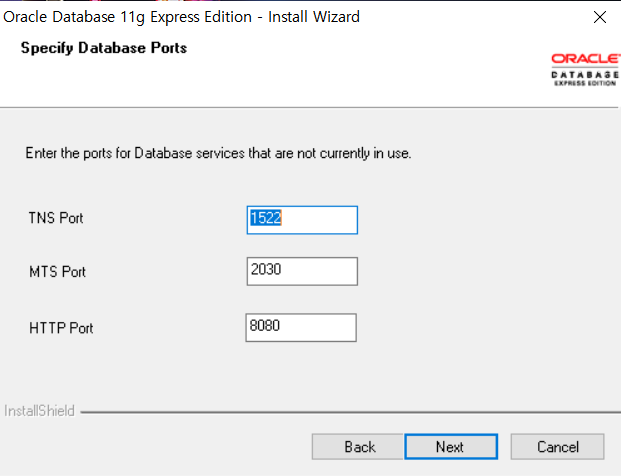Click the HTTP Port label
The width and height of the screenshot is (621, 476).
61,328
